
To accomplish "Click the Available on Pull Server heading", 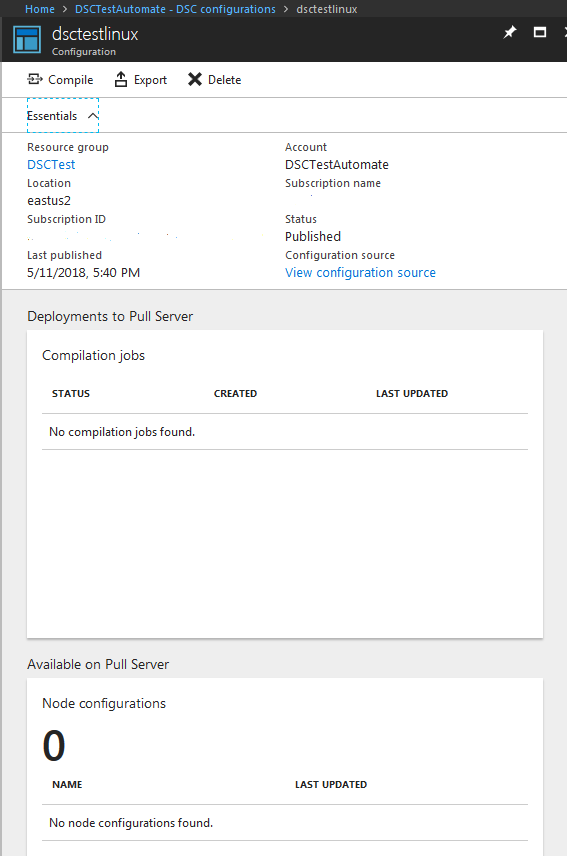I will click(x=98, y=664).
